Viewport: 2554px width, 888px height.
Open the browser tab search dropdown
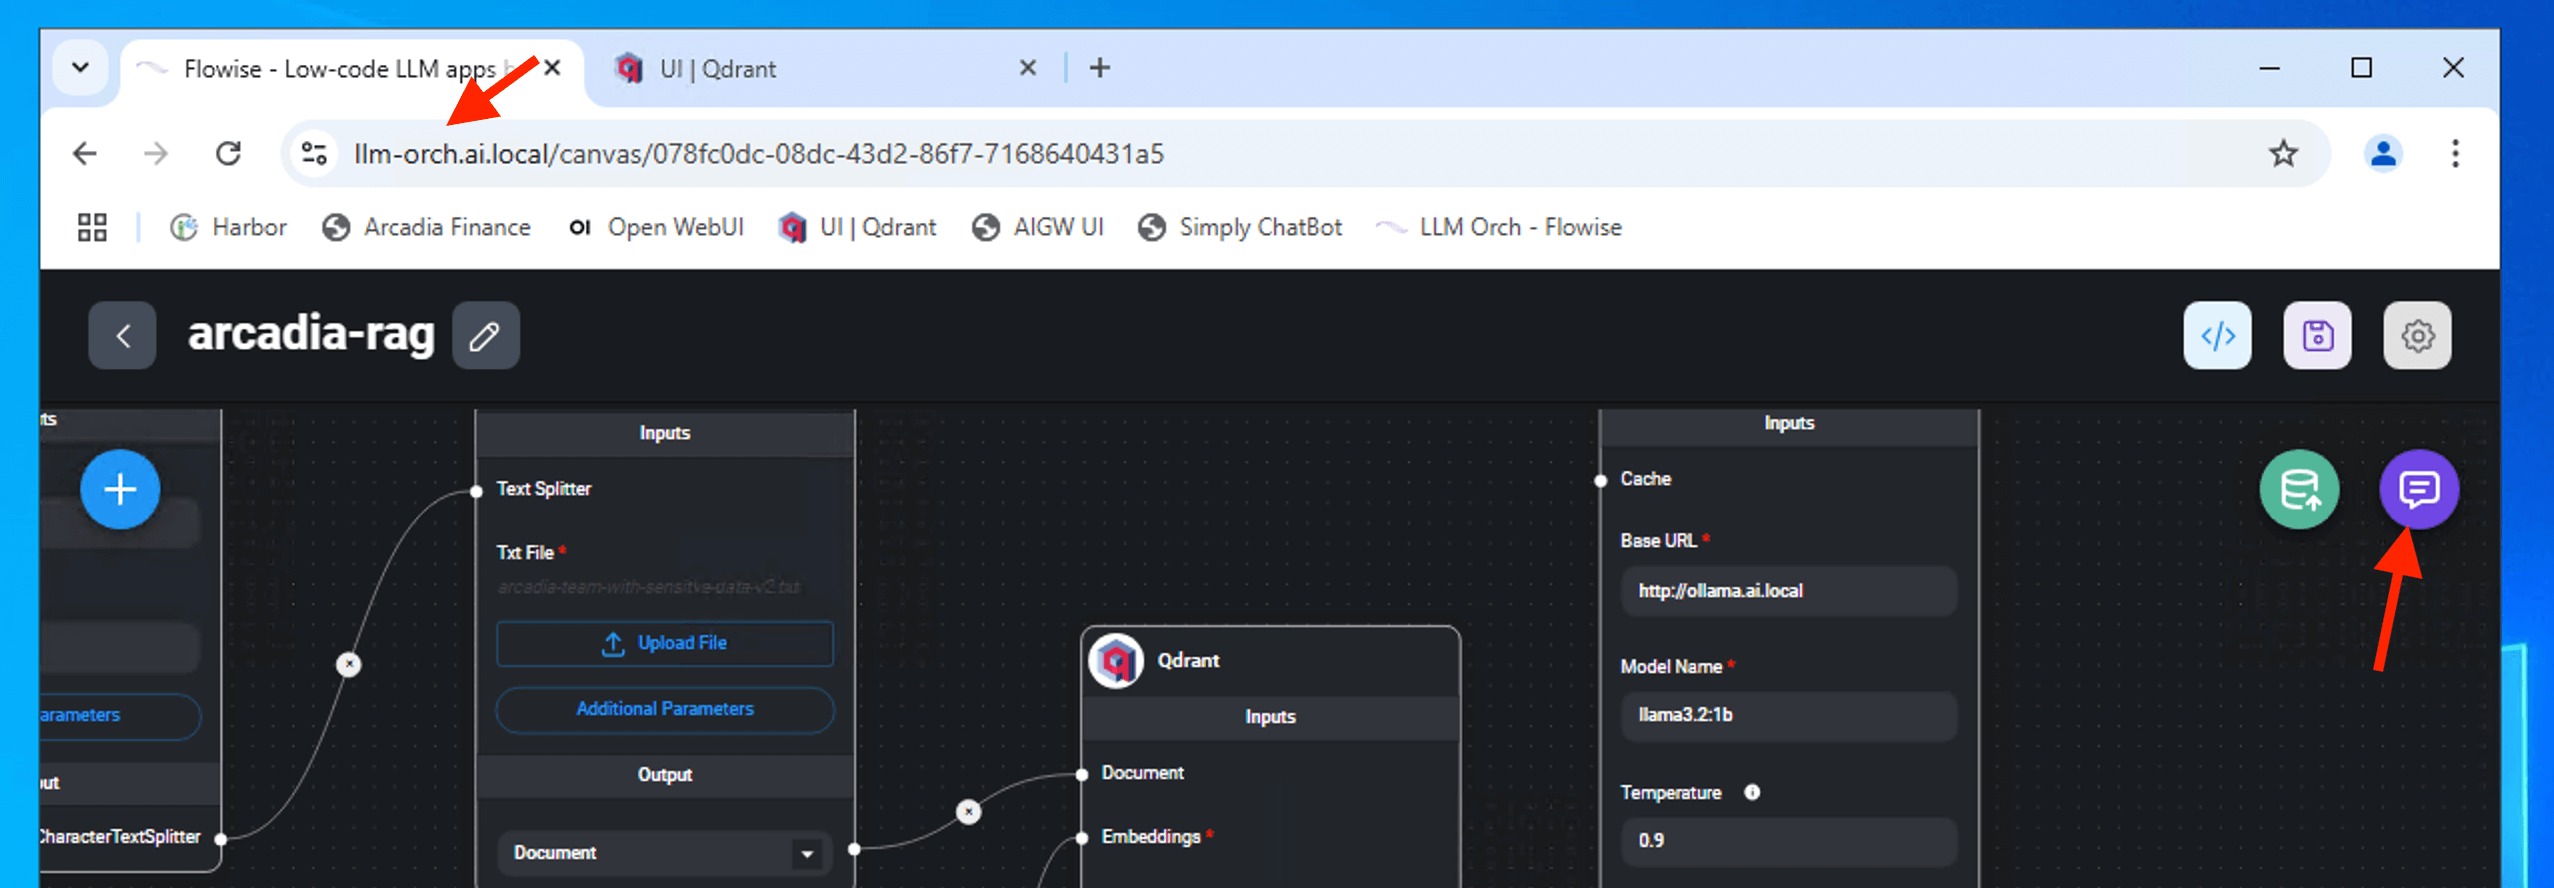80,68
